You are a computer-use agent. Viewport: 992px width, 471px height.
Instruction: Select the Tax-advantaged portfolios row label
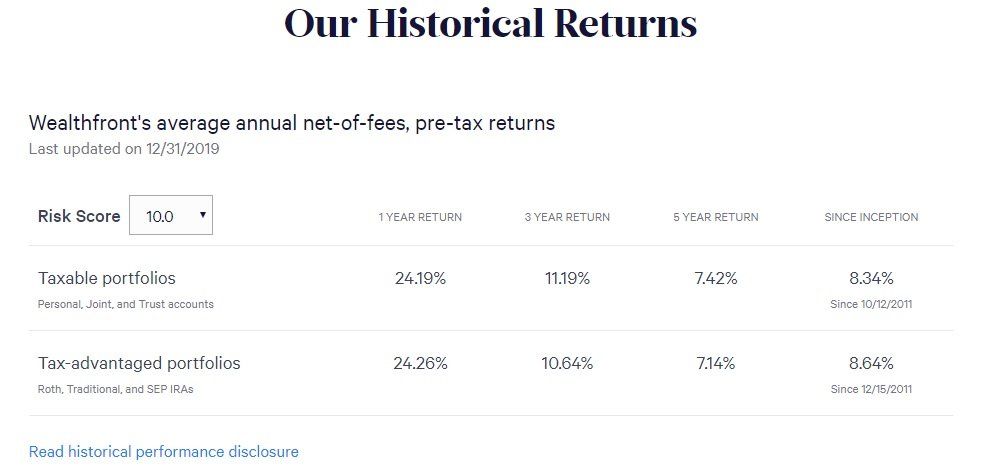click(139, 363)
